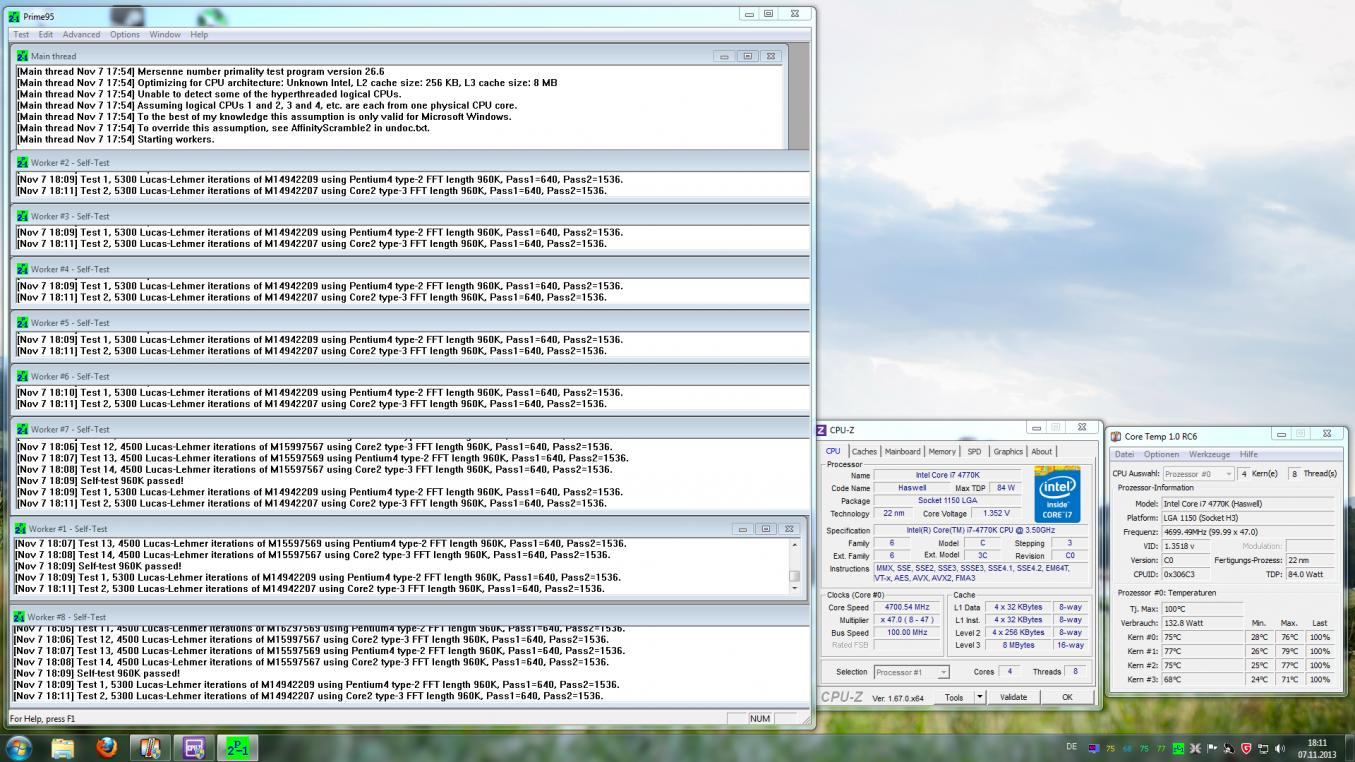1355x762 pixels.
Task: Click the Multiplier value x 47.0
Action: [907, 620]
